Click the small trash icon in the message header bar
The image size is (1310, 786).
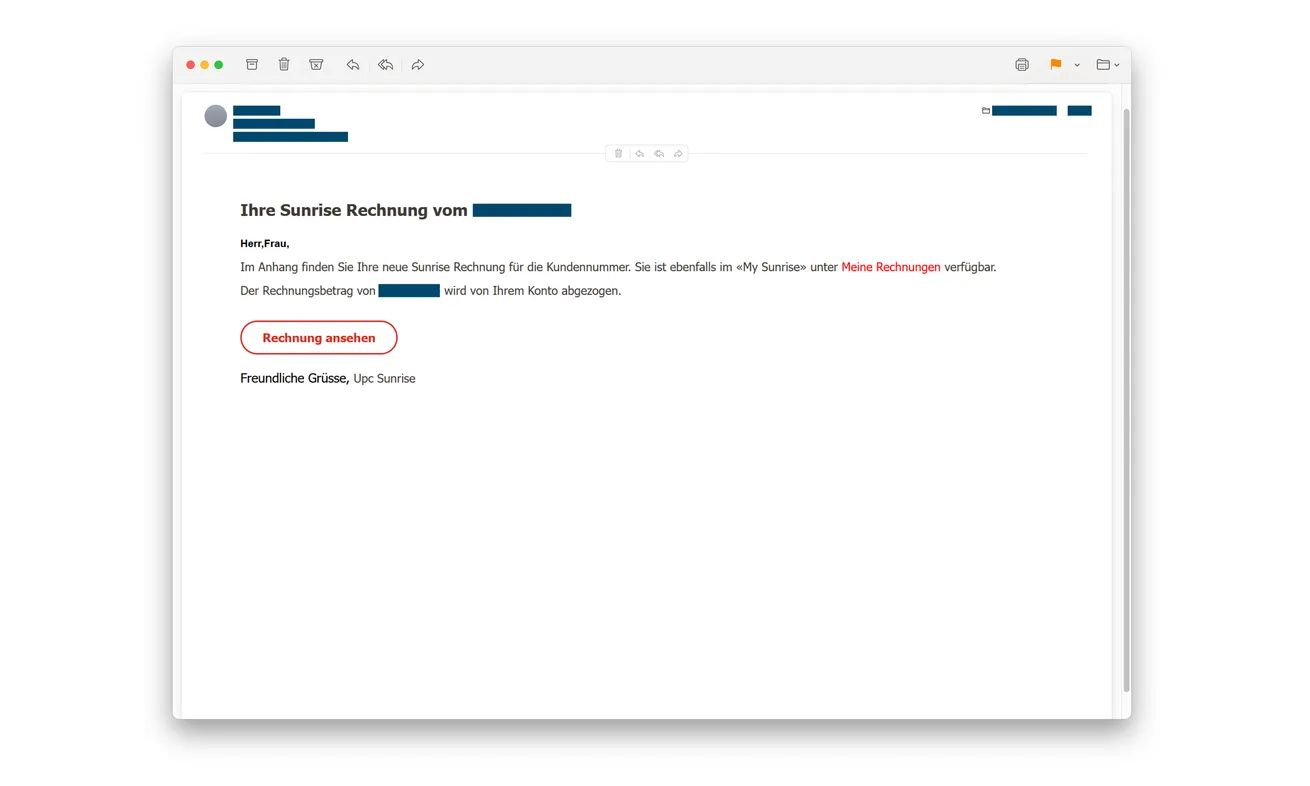coord(618,154)
